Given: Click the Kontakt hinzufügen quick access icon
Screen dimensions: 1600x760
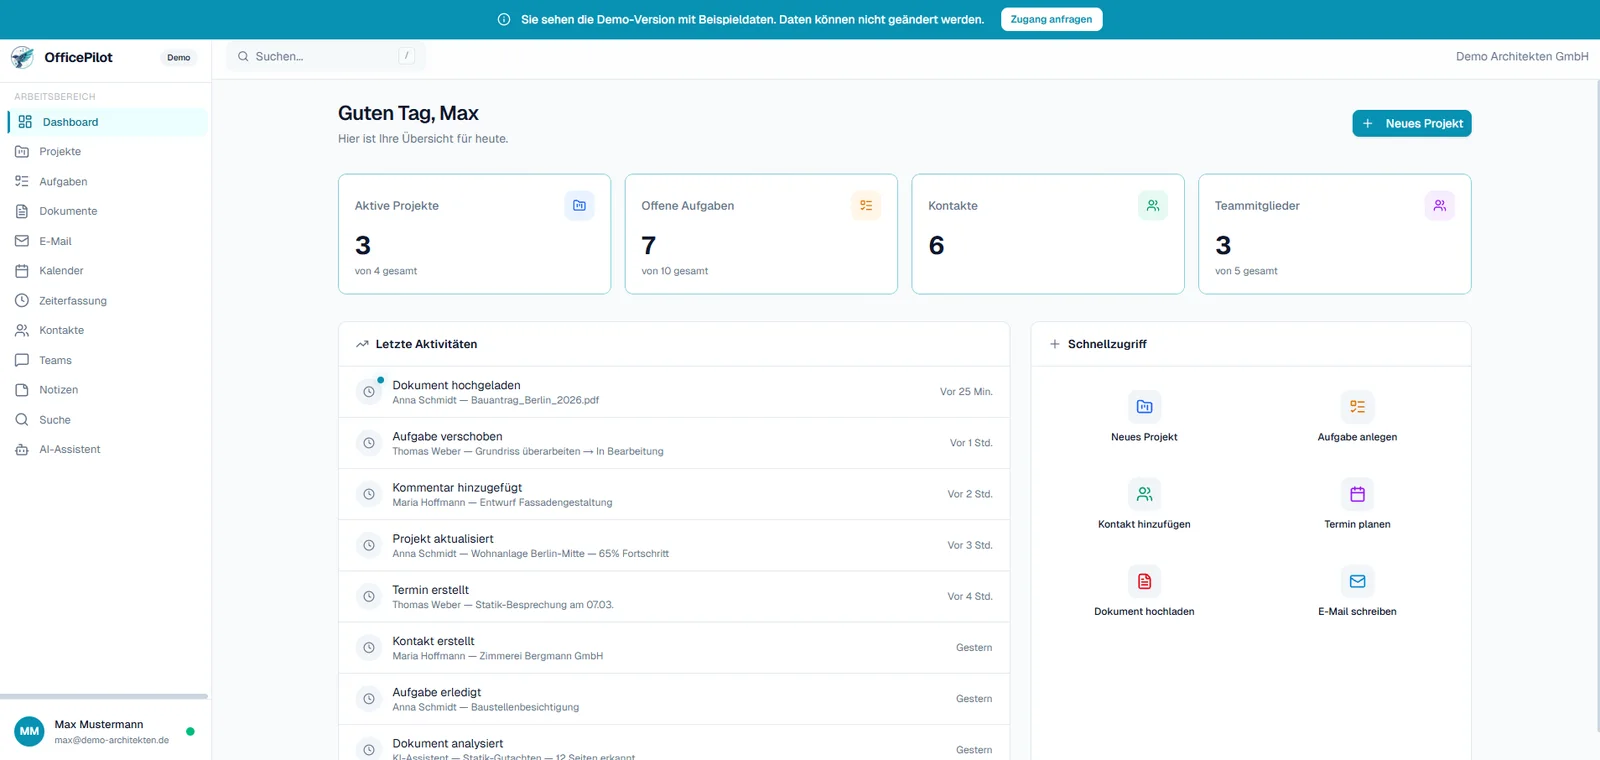Looking at the screenshot, I should pyautogui.click(x=1144, y=494).
